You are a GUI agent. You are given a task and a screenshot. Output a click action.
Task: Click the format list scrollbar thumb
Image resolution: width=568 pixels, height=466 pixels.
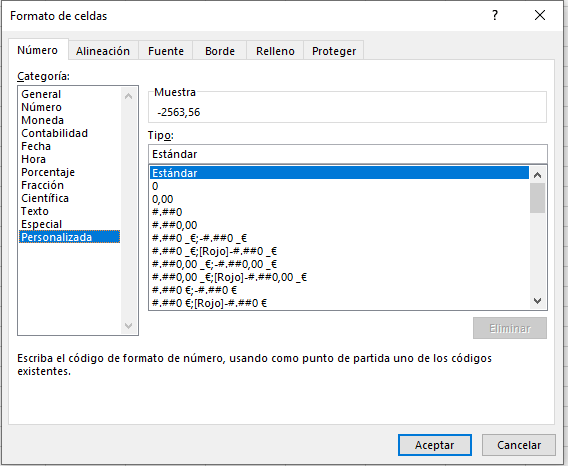click(x=538, y=198)
